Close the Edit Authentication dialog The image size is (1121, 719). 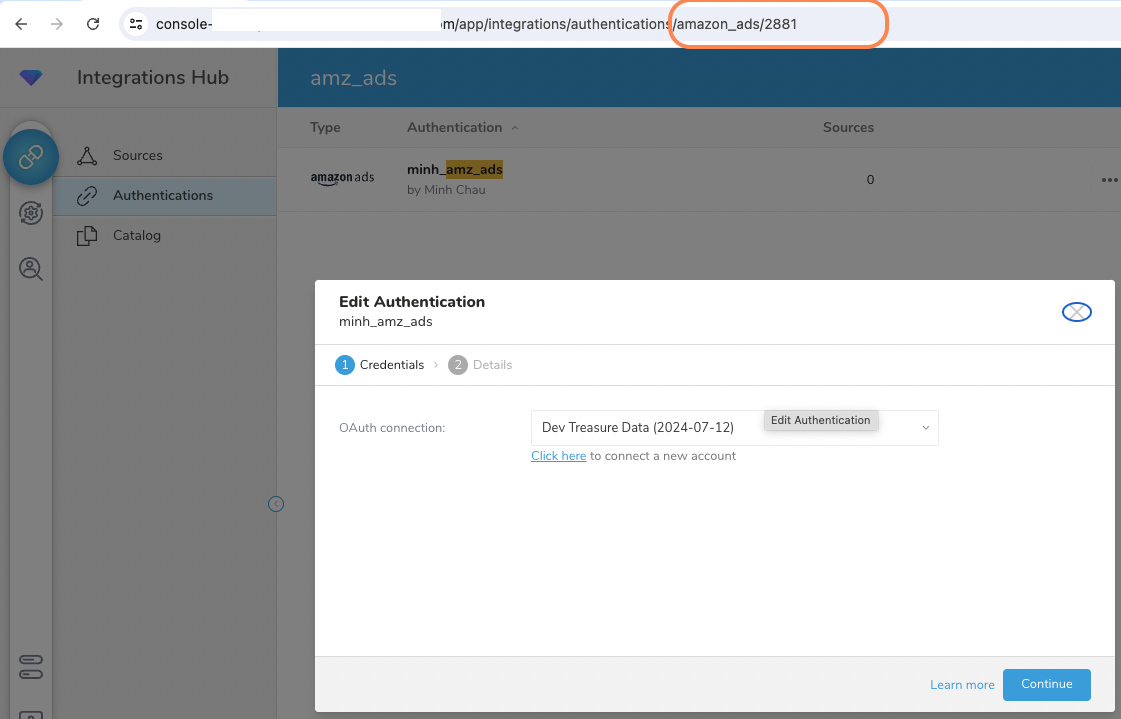click(x=1076, y=313)
